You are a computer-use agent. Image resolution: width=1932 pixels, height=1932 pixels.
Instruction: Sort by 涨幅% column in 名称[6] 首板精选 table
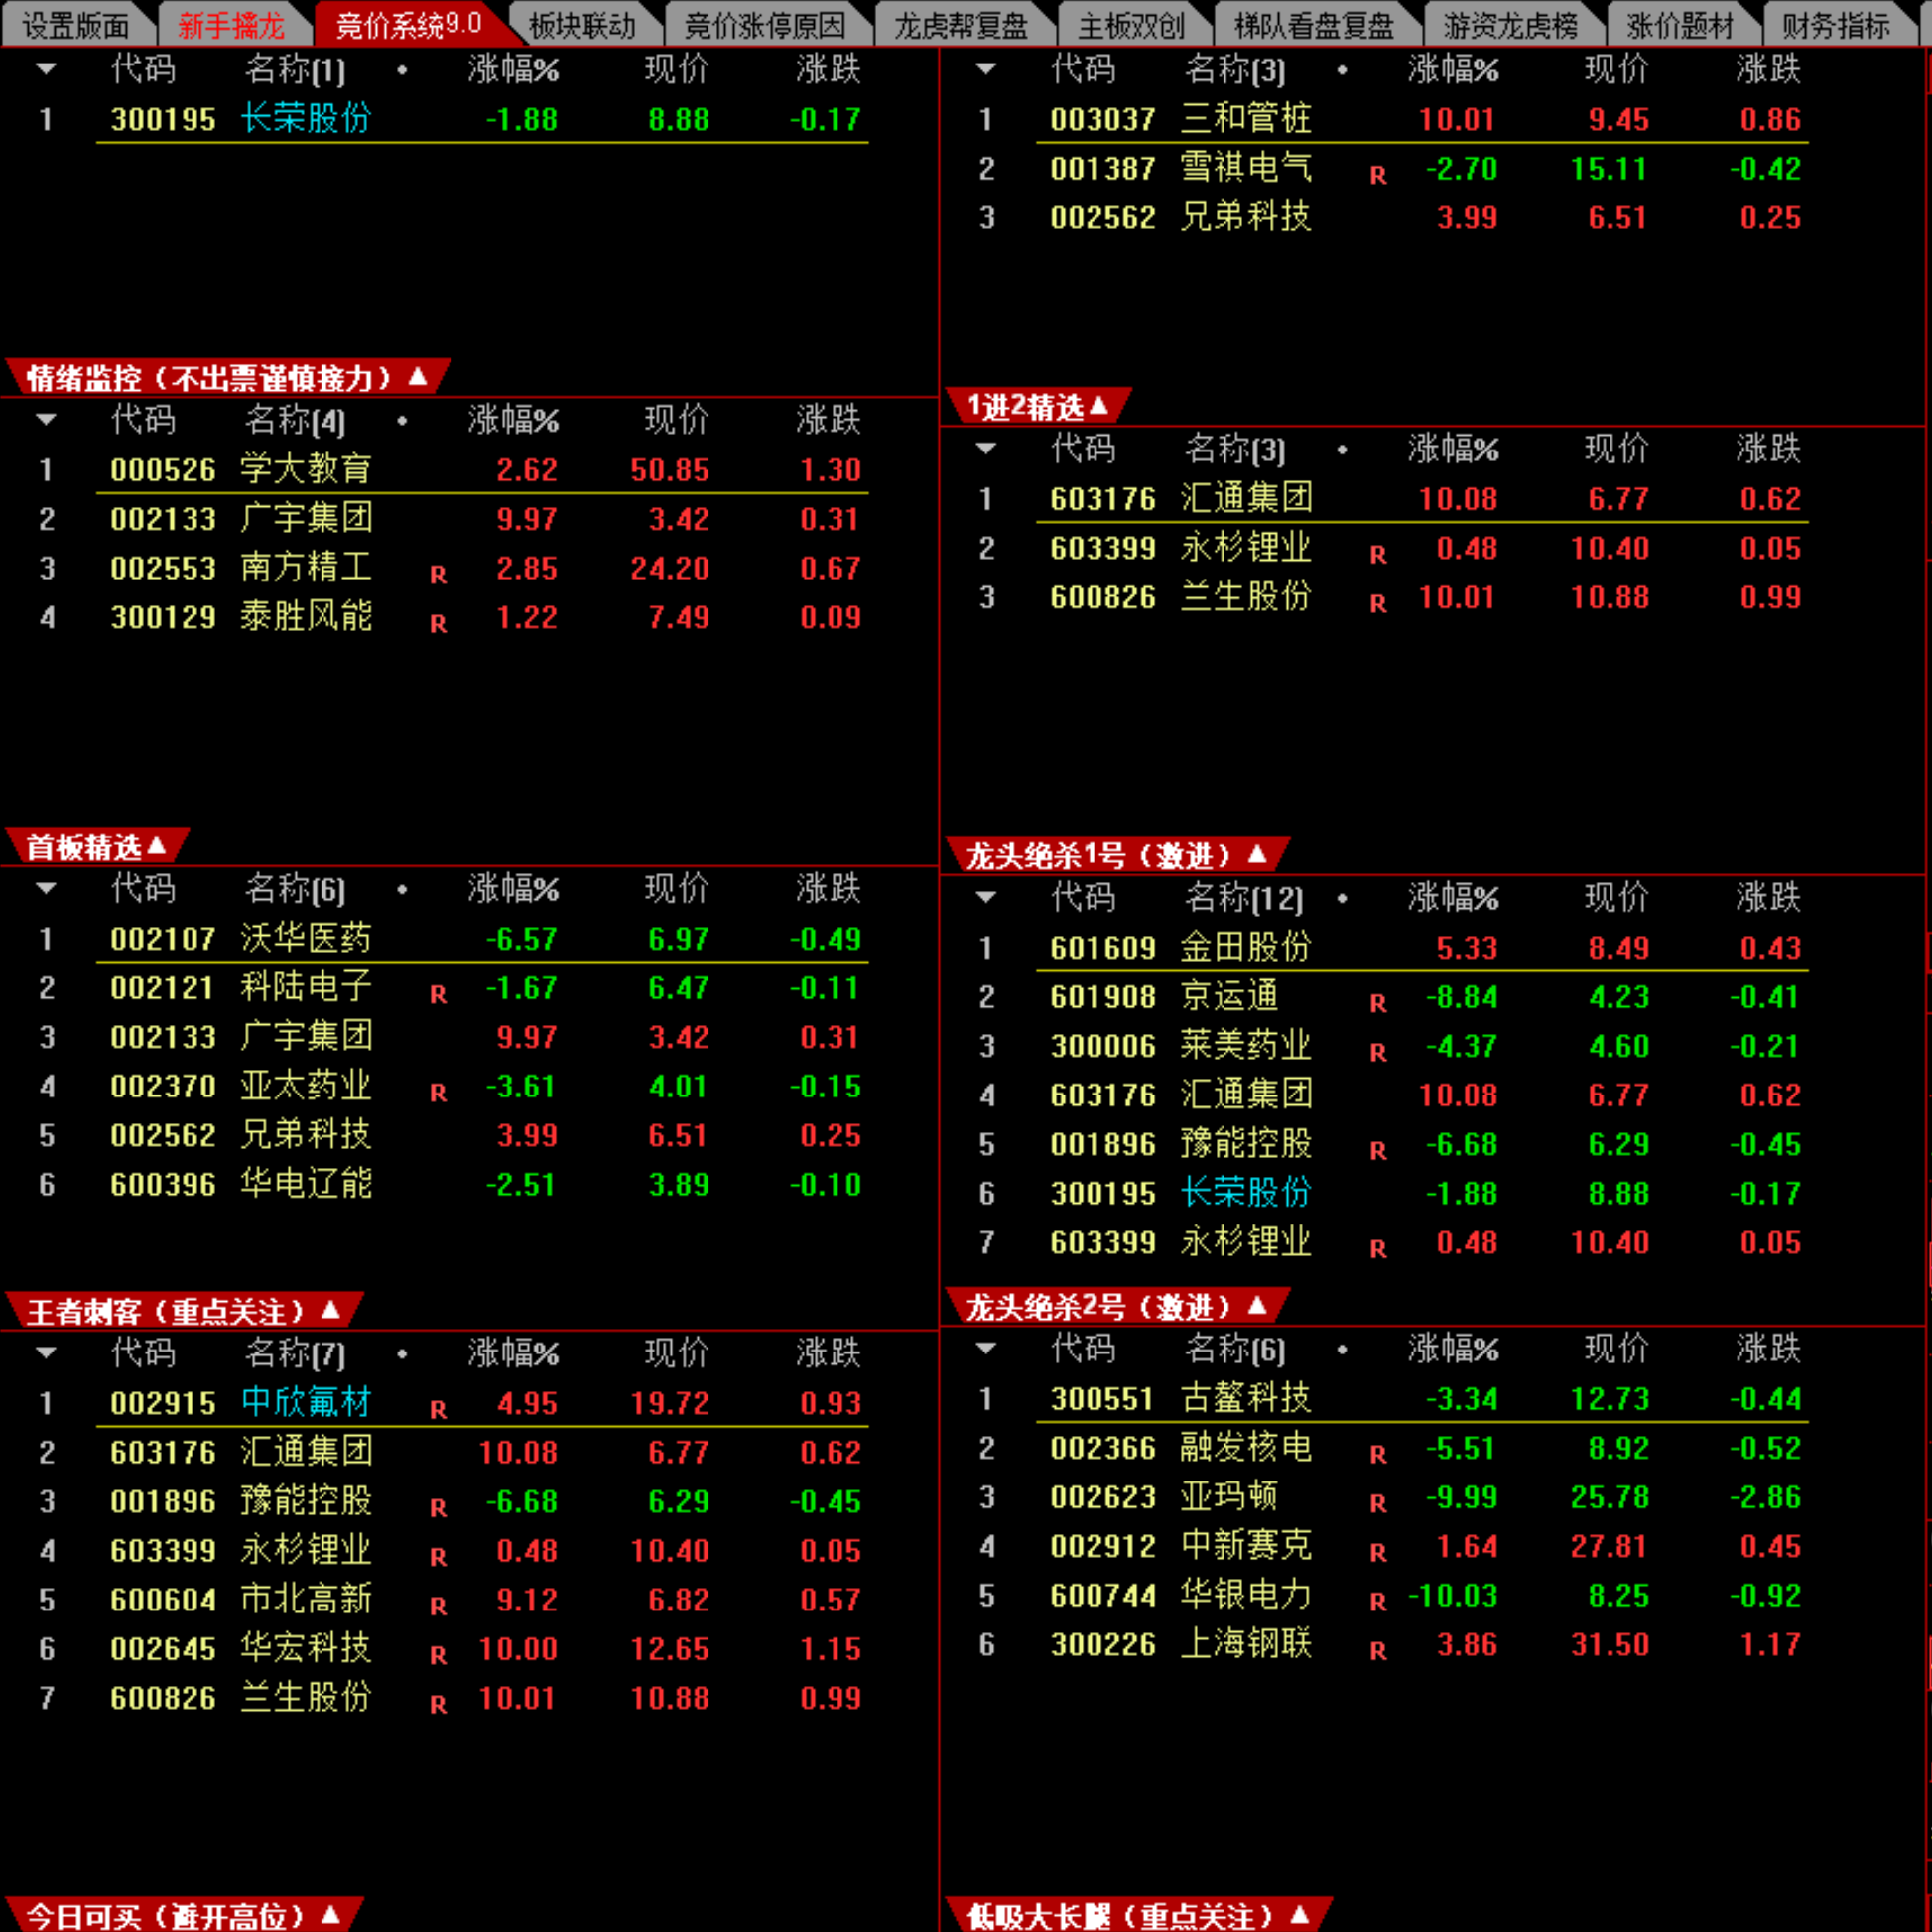(513, 888)
